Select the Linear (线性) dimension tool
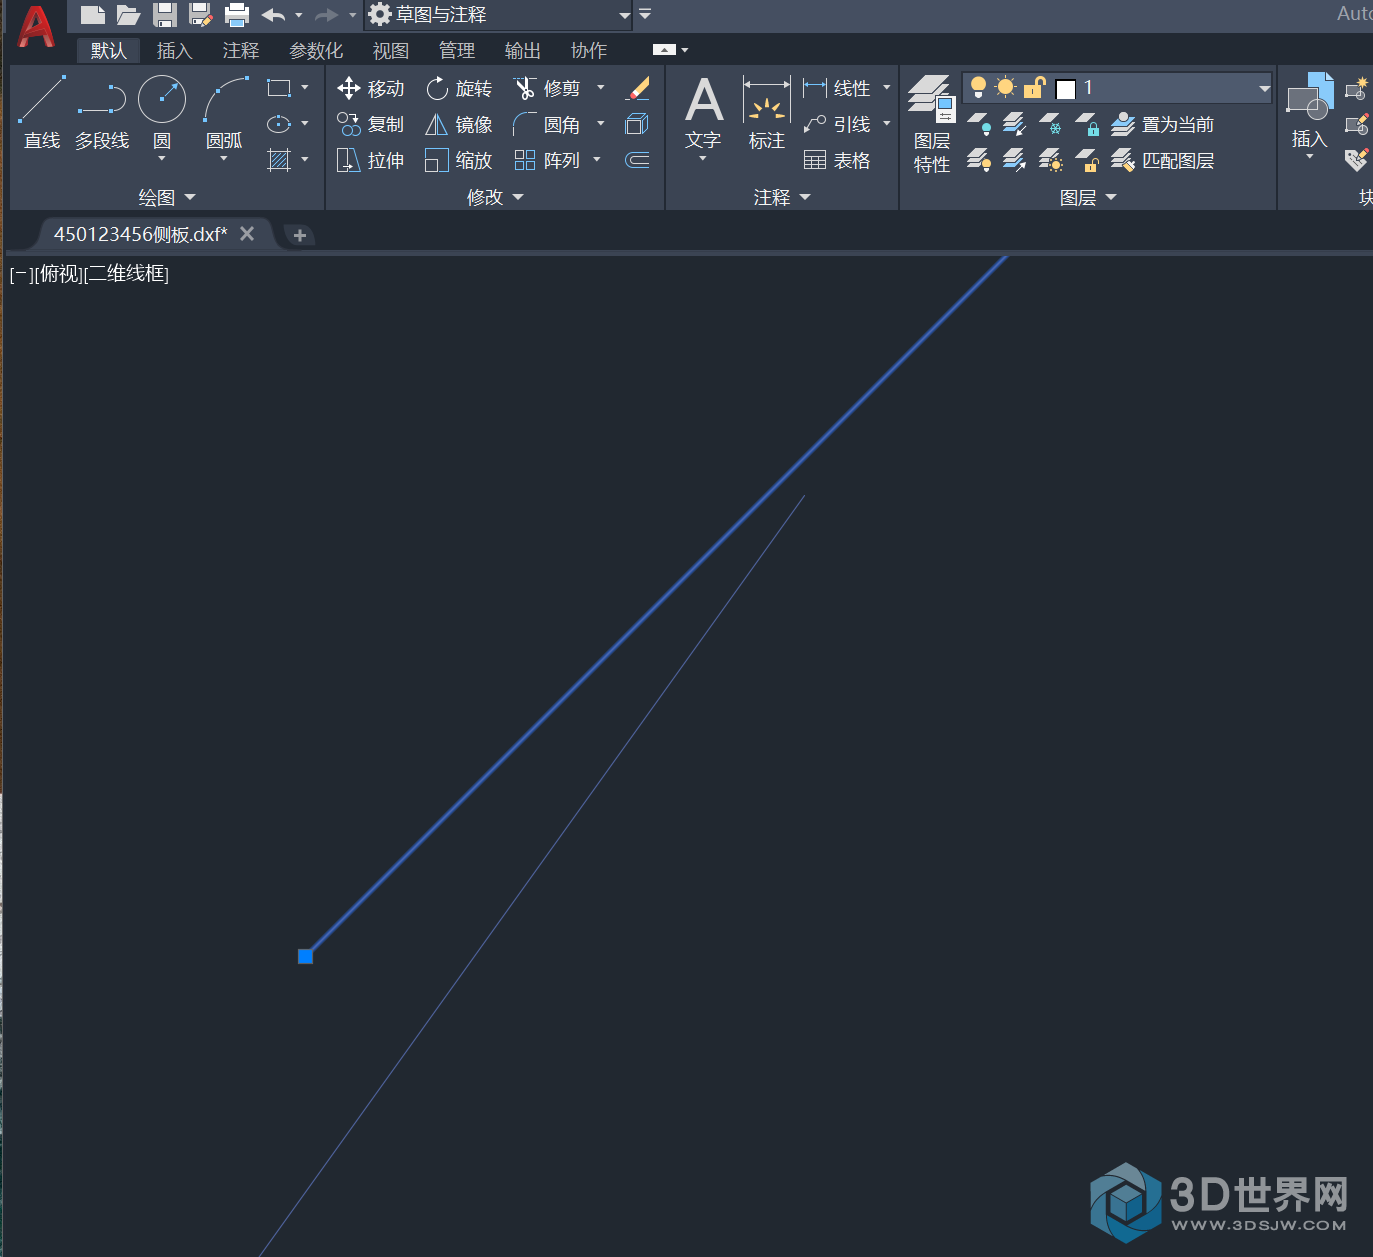The image size is (1373, 1257). pos(837,88)
